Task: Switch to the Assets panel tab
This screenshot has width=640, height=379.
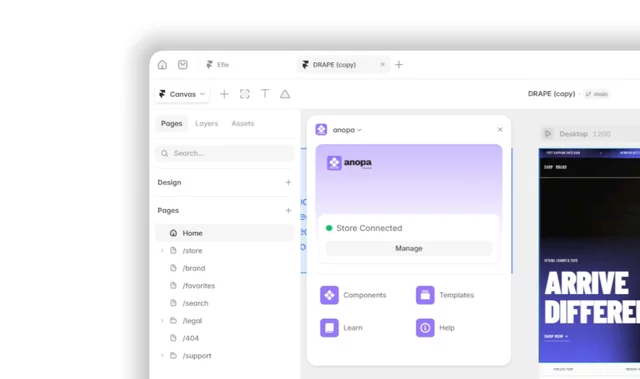Action: pos(243,123)
